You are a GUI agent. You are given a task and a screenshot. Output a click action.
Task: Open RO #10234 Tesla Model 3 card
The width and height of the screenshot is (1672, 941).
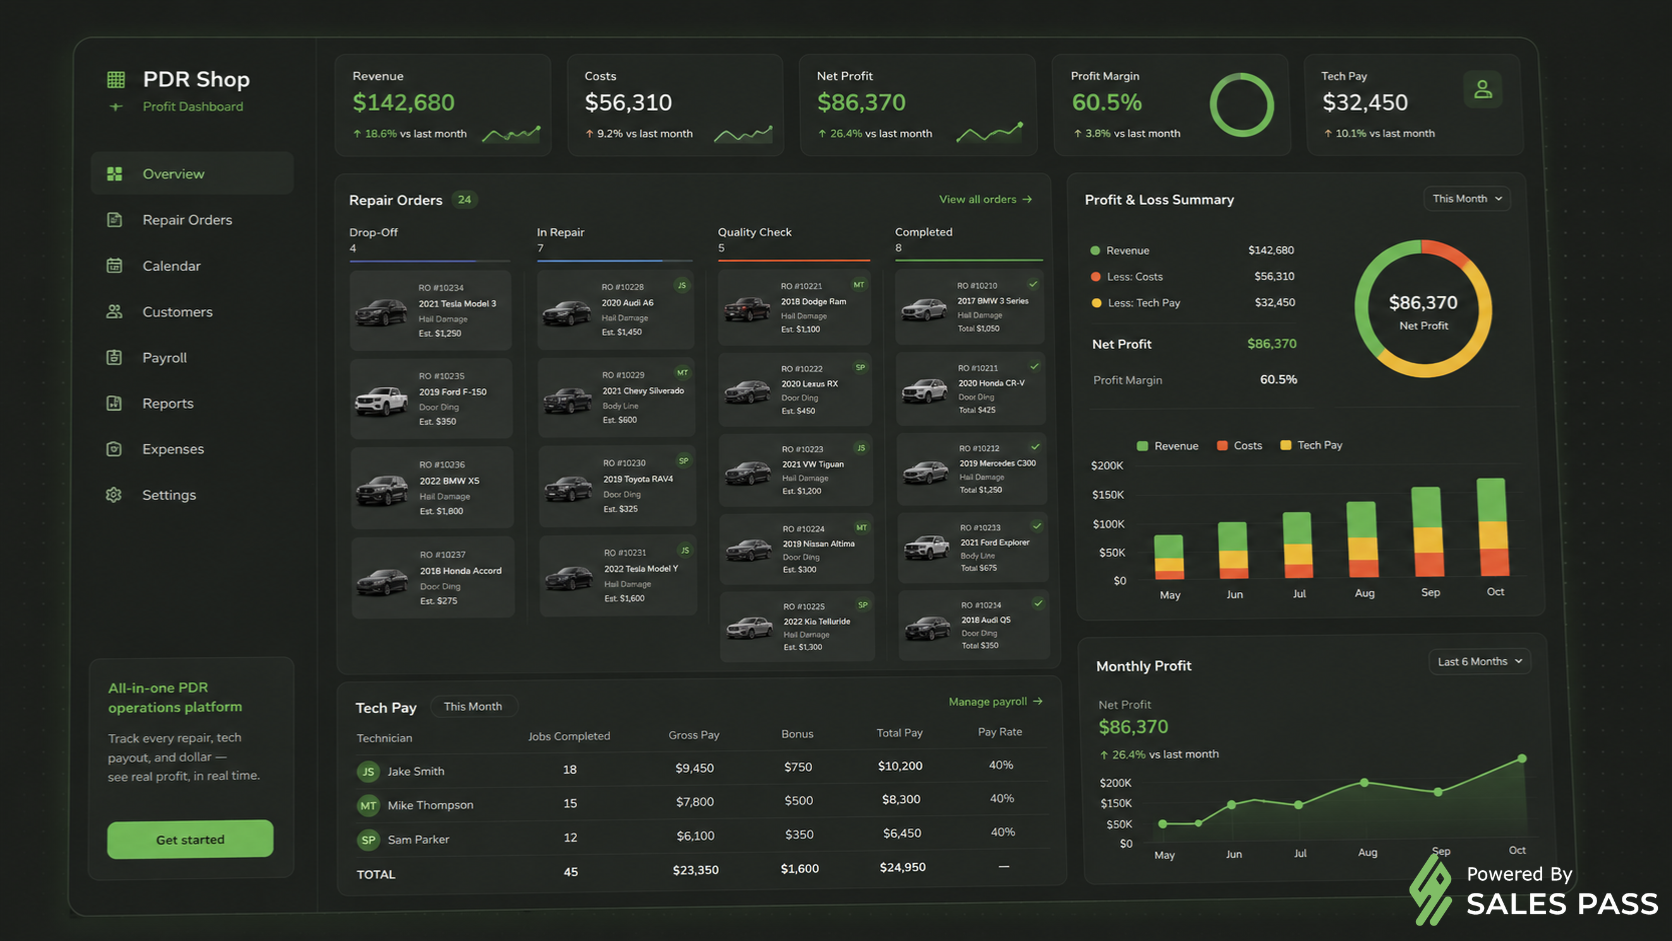tap(430, 310)
